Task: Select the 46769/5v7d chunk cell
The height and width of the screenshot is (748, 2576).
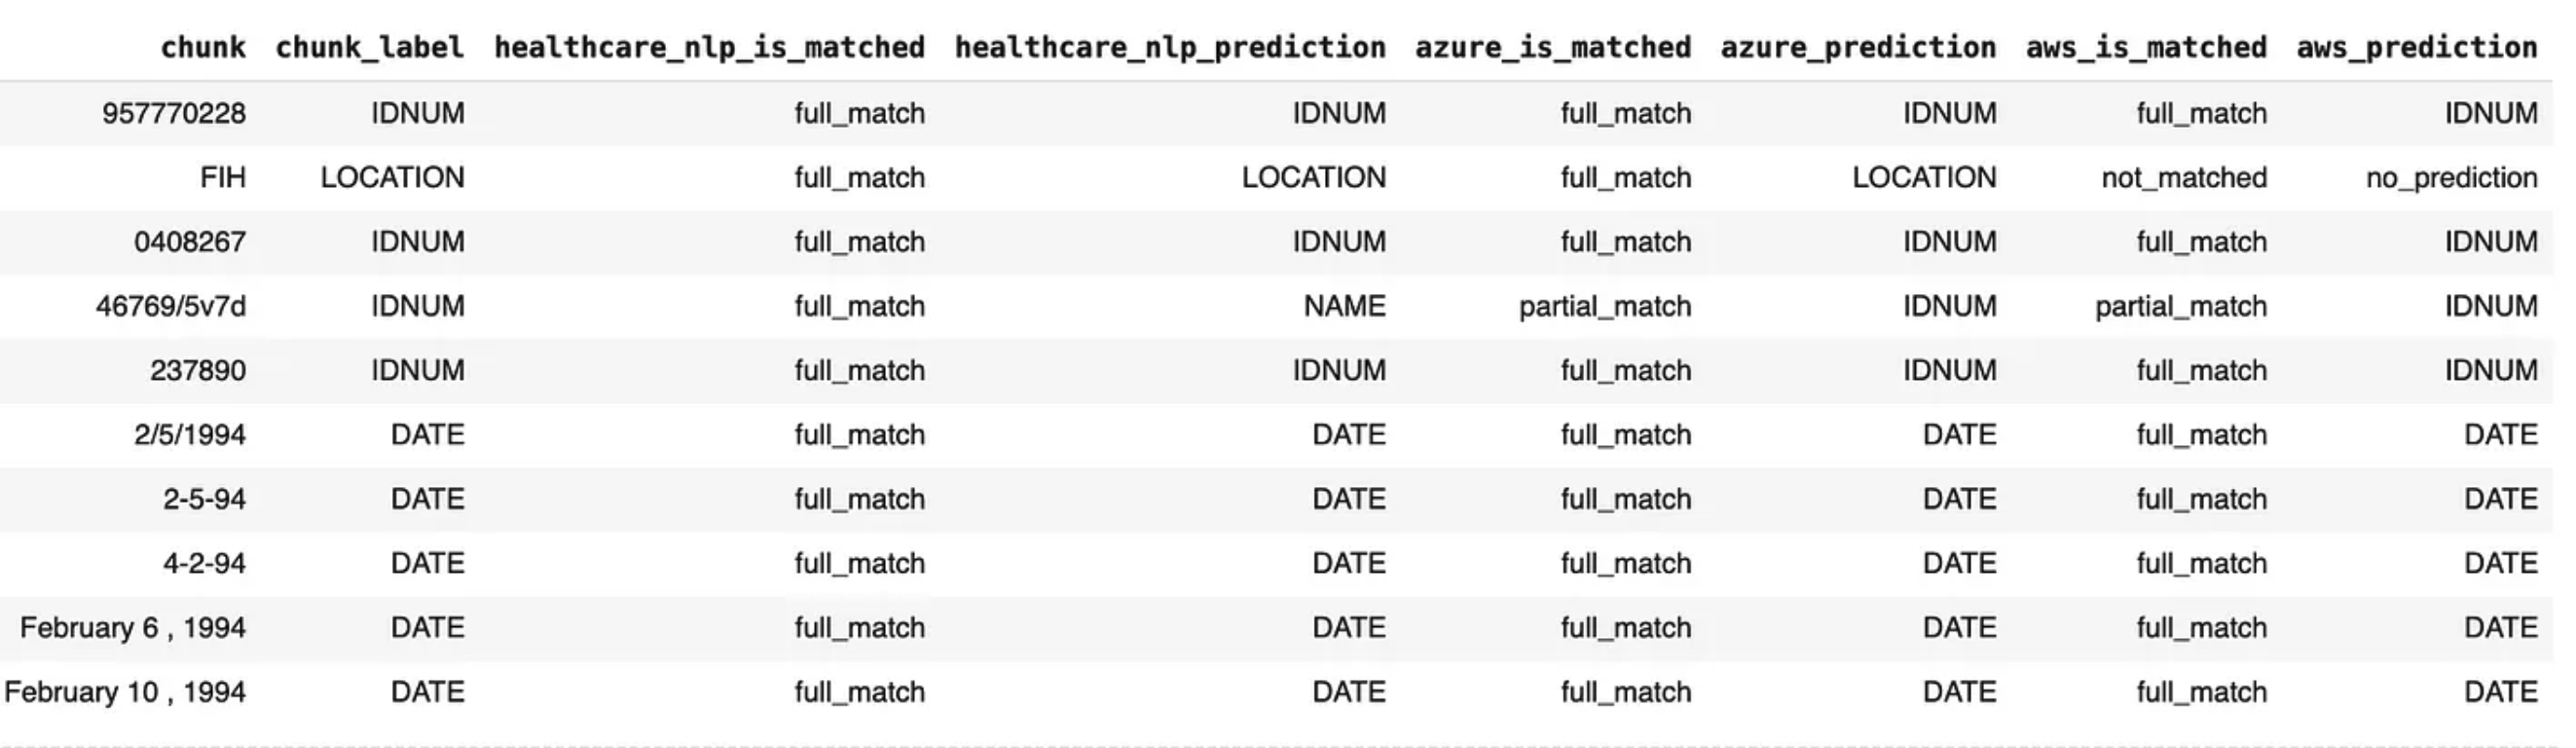Action: coord(171,306)
